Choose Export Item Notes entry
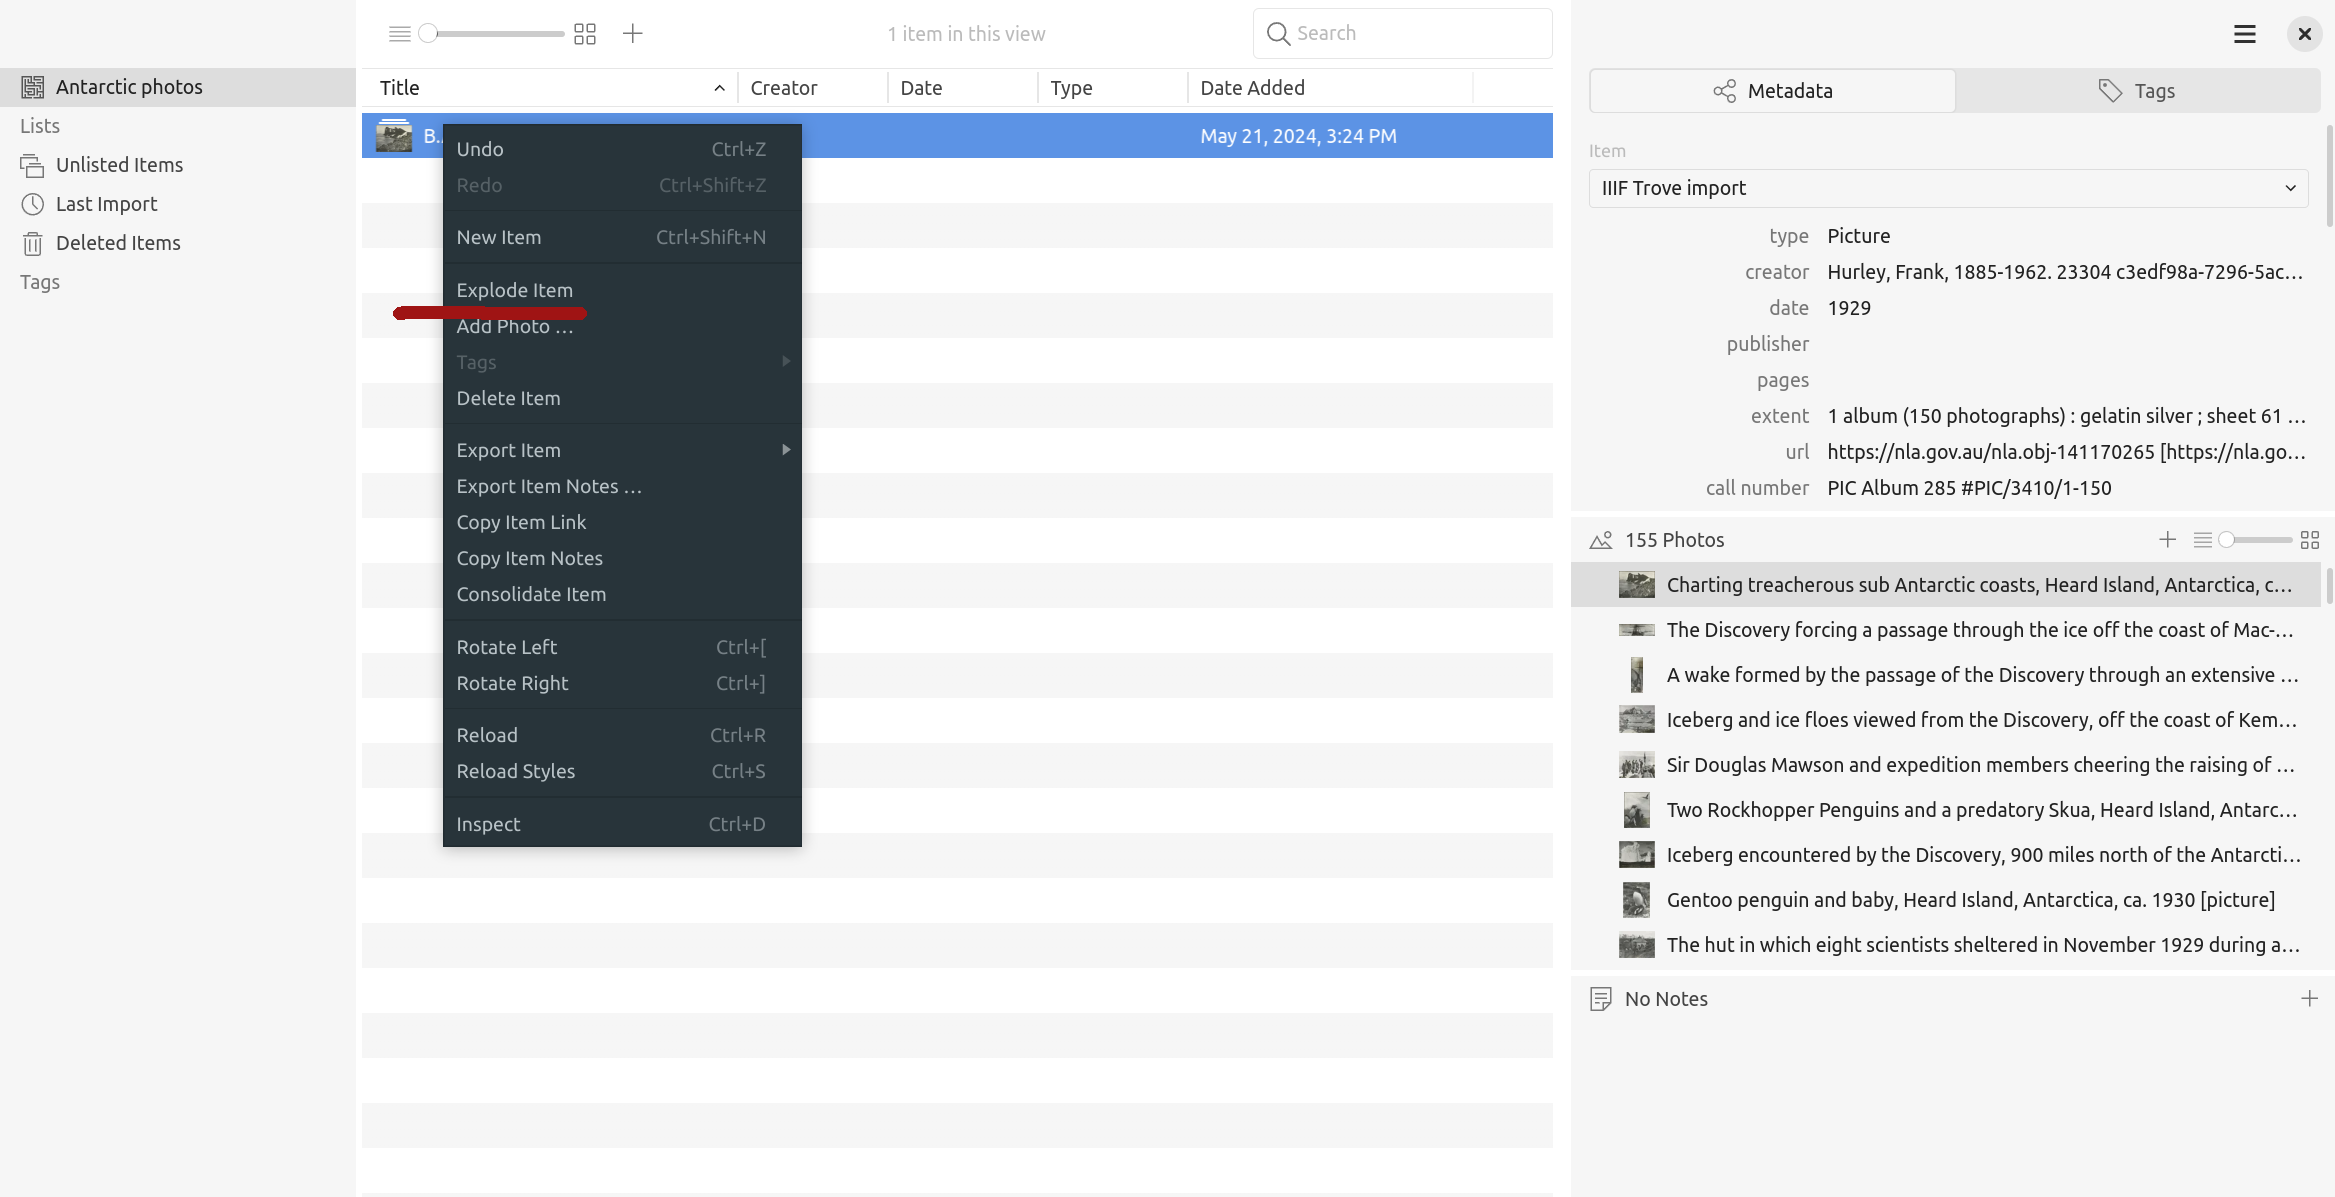Image resolution: width=2335 pixels, height=1197 pixels. 622,486
